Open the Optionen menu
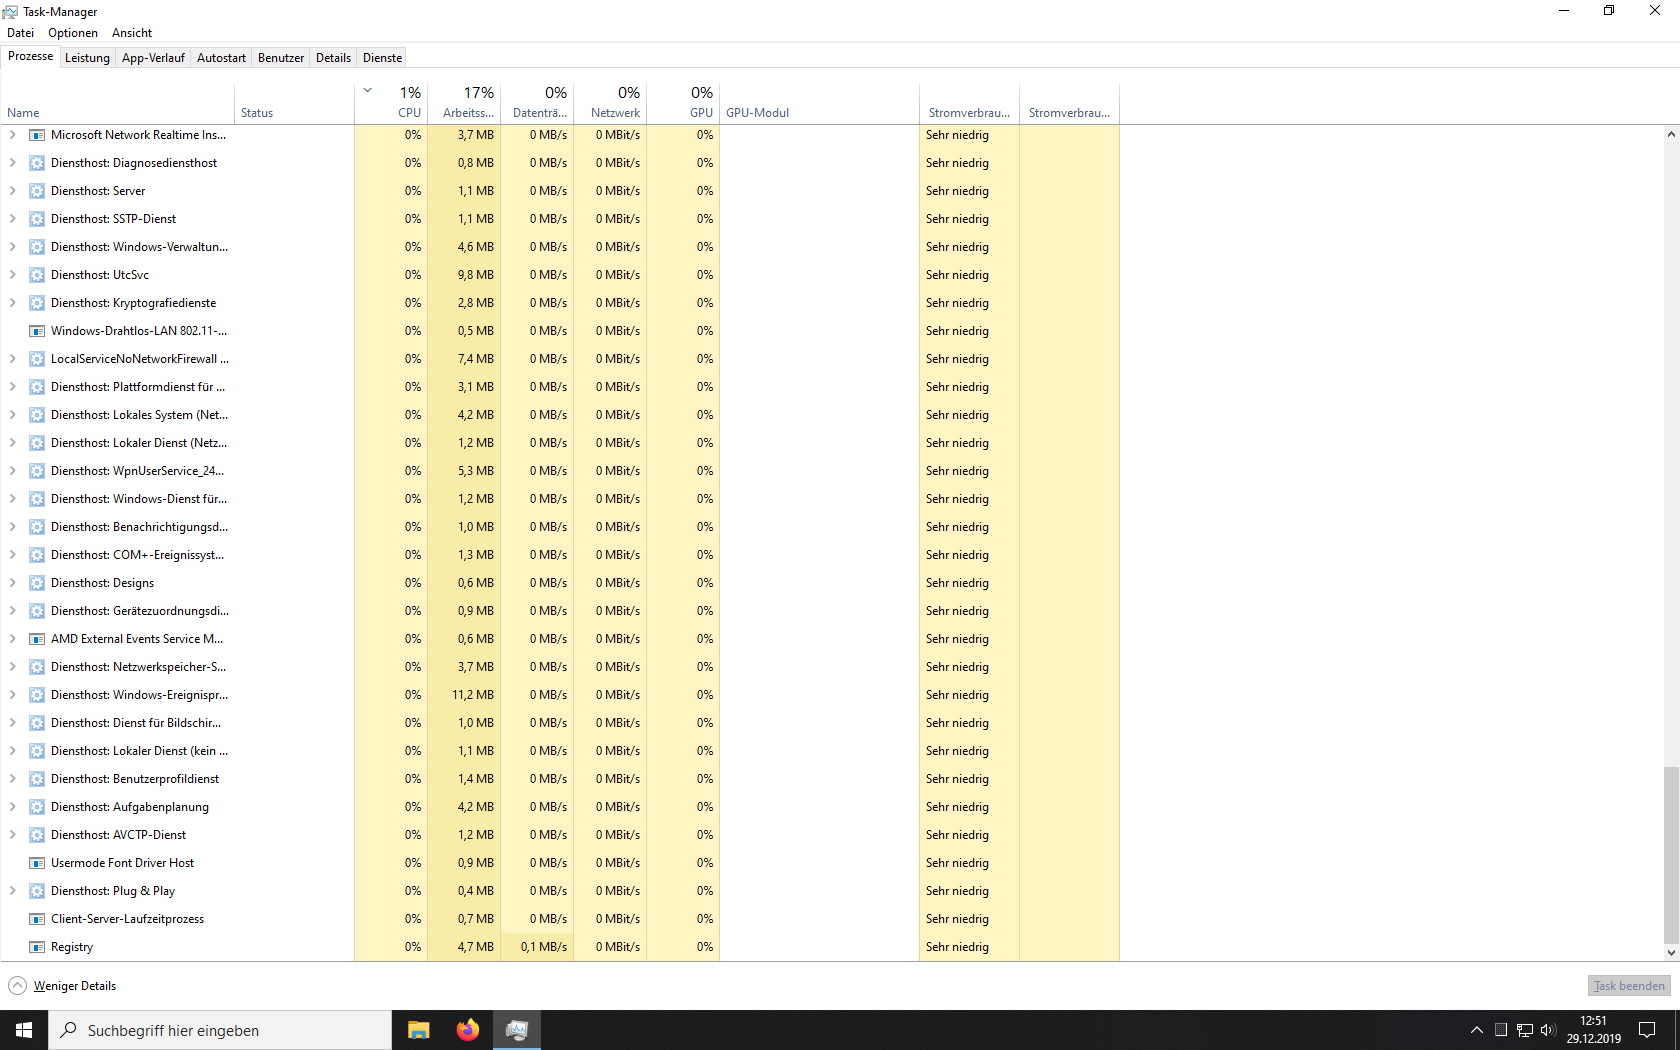The height and width of the screenshot is (1050, 1680). pyautogui.click(x=73, y=33)
